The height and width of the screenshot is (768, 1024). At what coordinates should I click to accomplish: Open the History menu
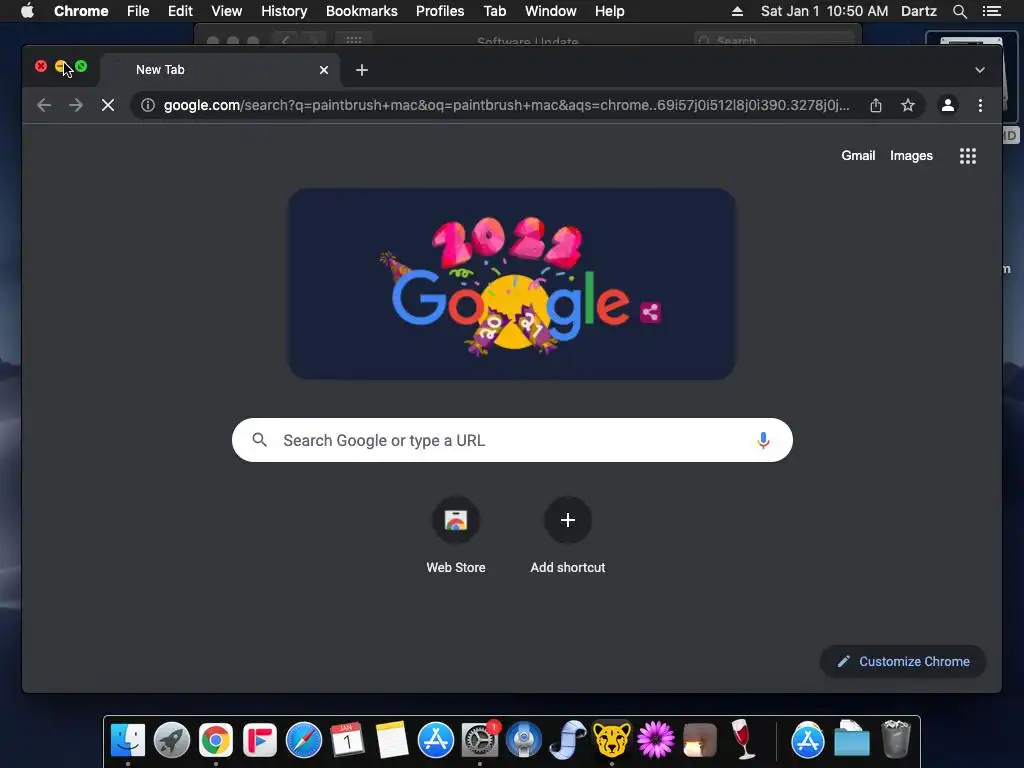tap(284, 11)
